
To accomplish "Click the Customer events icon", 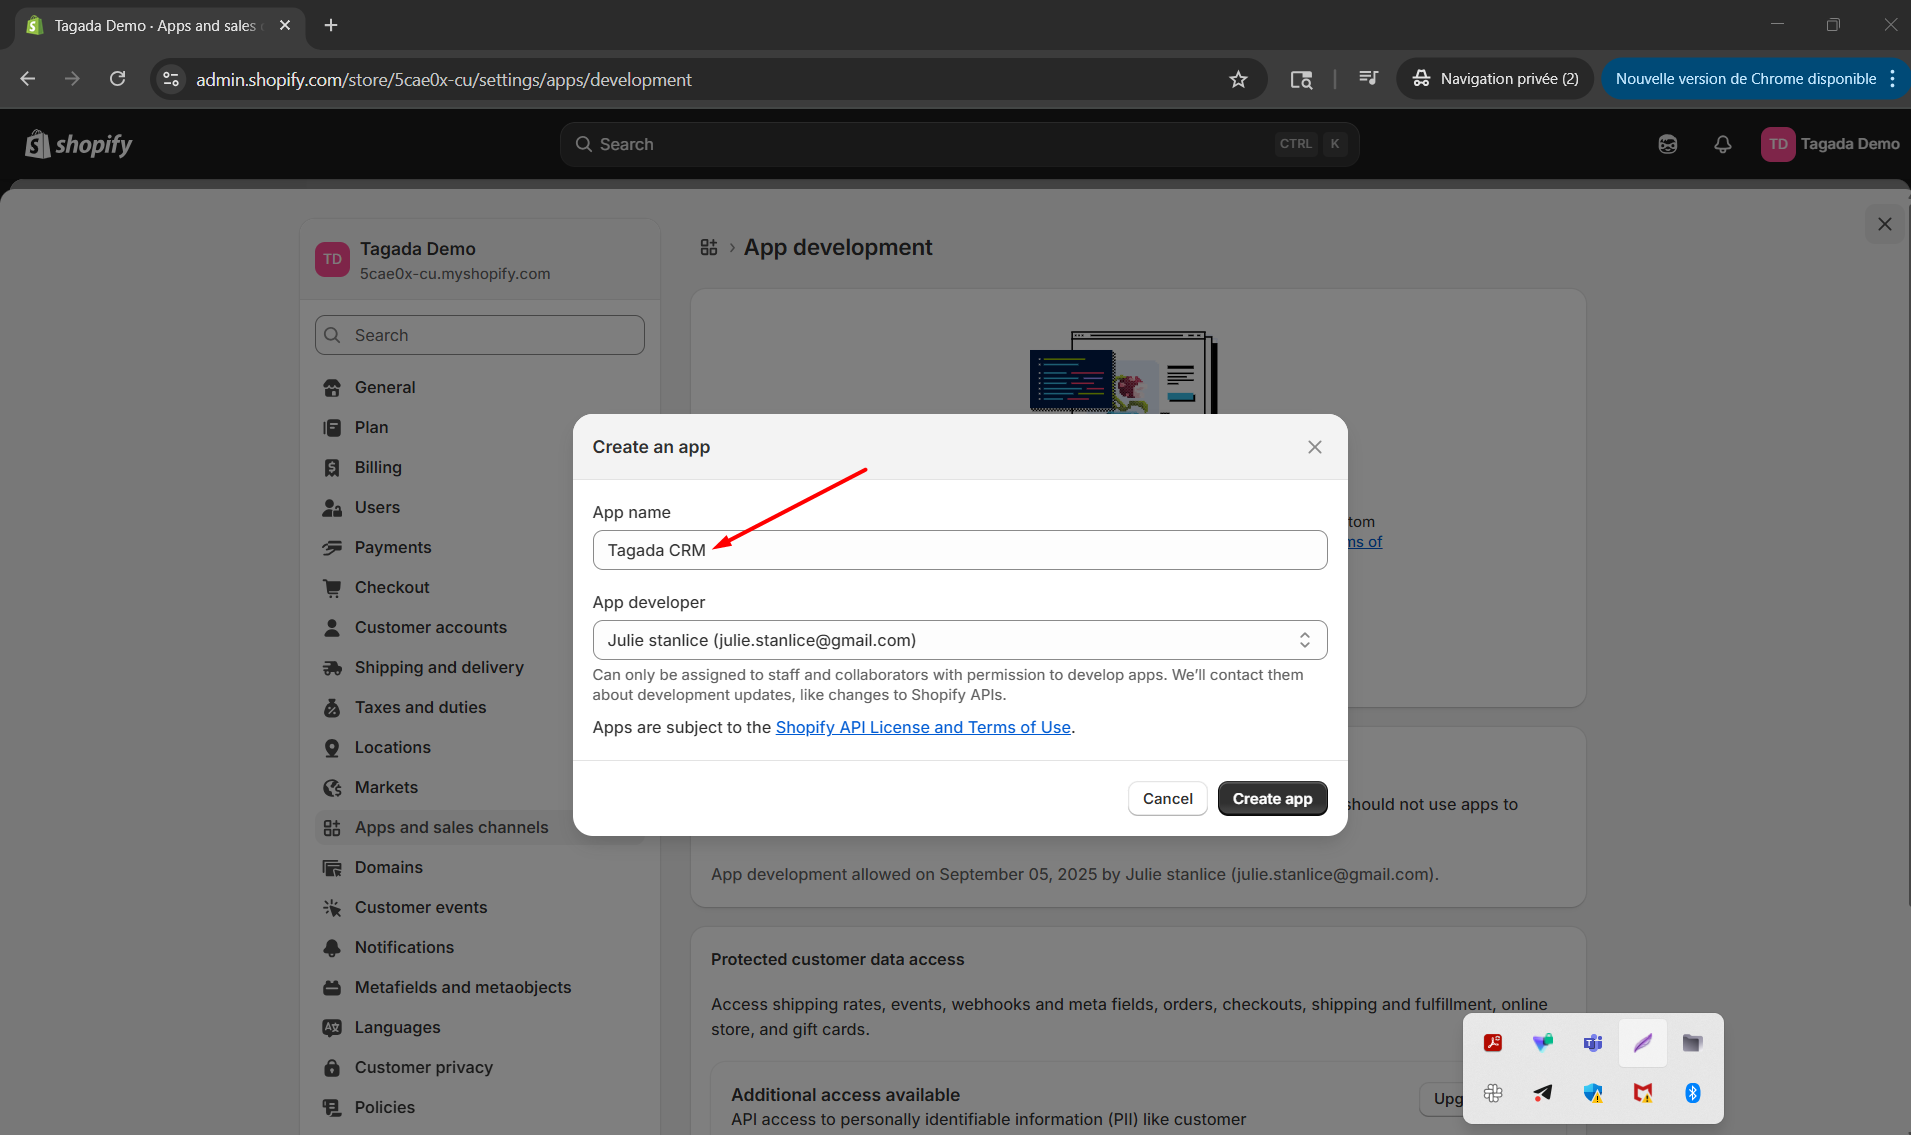I will (332, 907).
